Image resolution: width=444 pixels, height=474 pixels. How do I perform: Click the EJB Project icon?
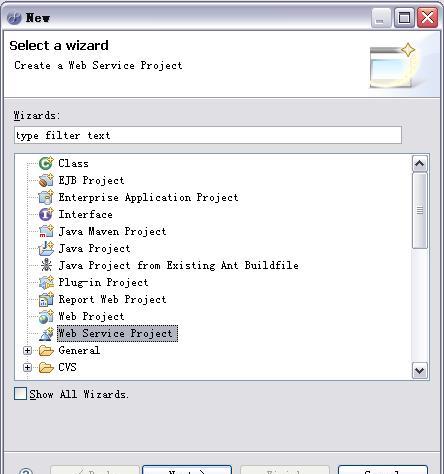(x=46, y=180)
